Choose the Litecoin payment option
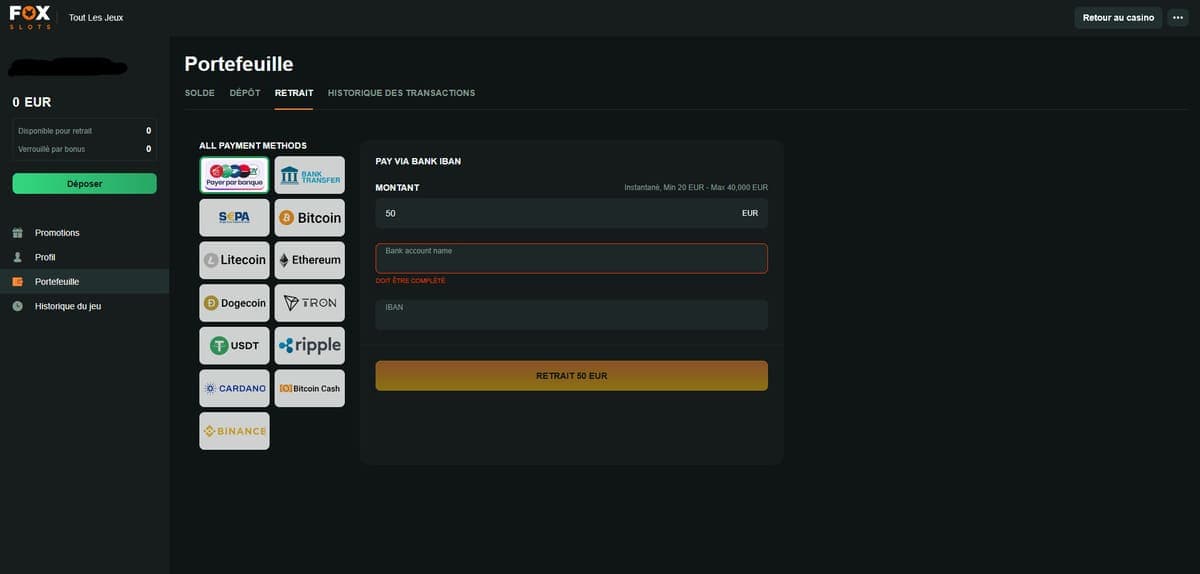This screenshot has width=1200, height=574. coord(234,260)
